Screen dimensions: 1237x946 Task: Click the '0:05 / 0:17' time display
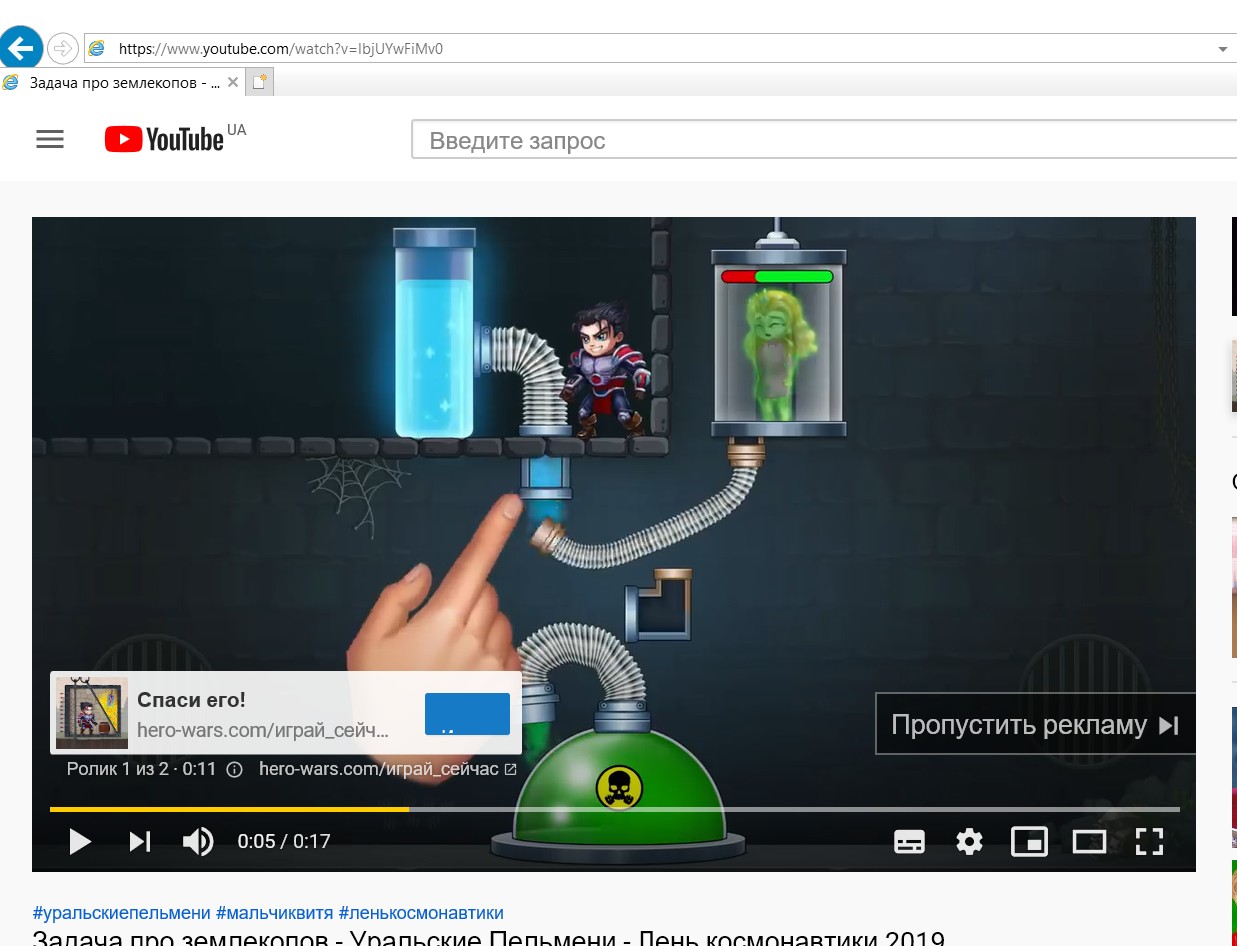[284, 841]
